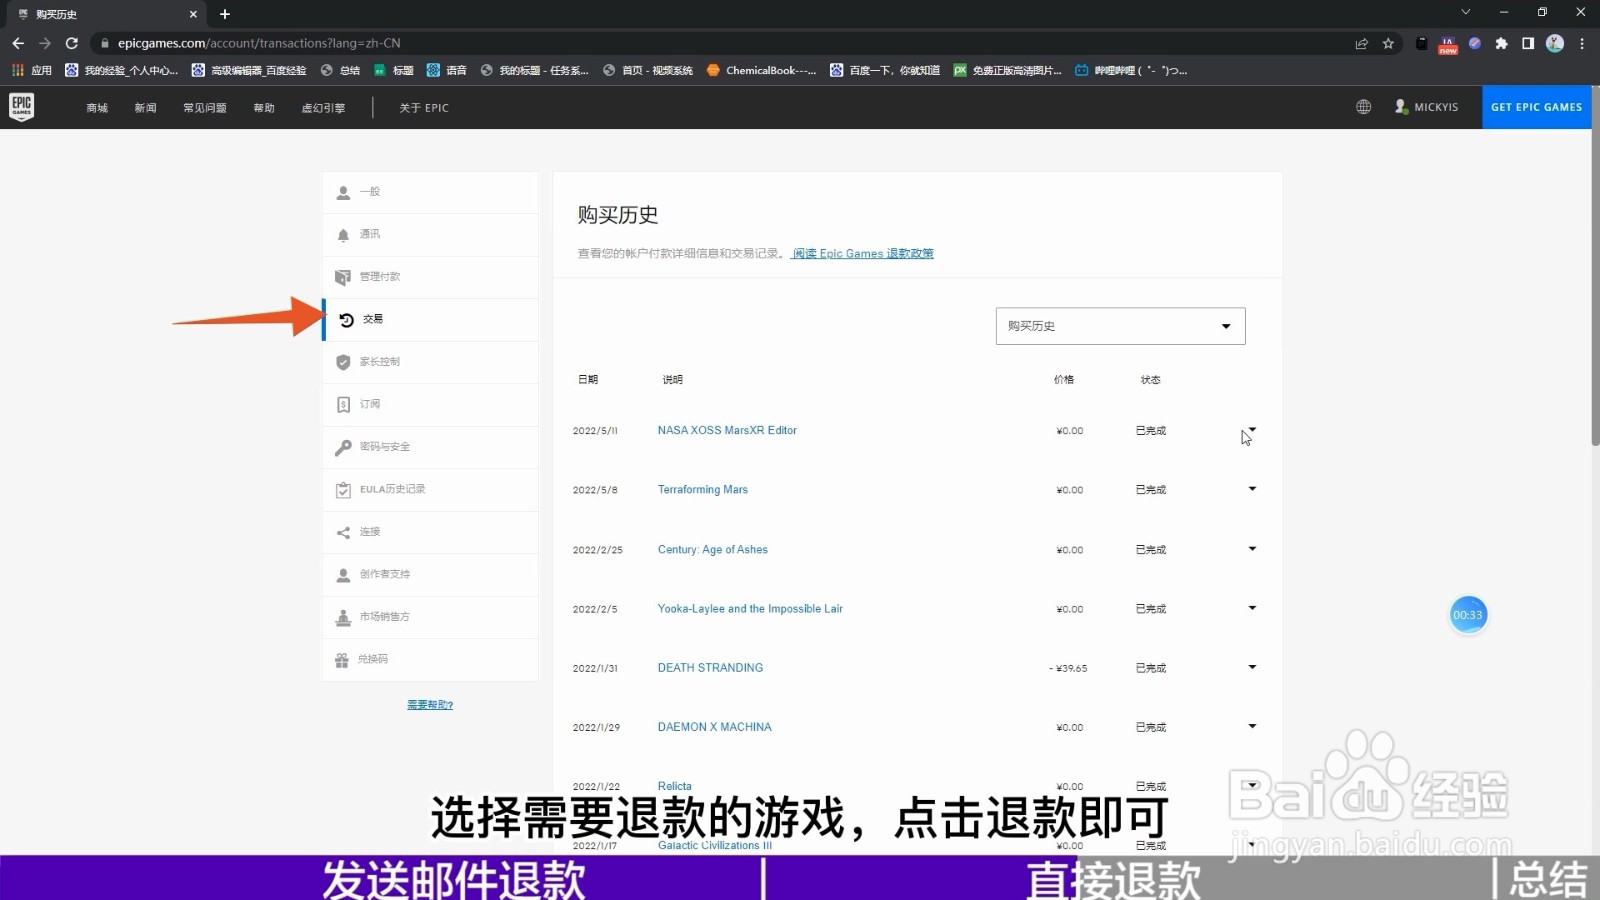Image resolution: width=1600 pixels, height=900 pixels.
Task: Expand the DEATH STRANDING row arrow
Action: pos(1252,667)
